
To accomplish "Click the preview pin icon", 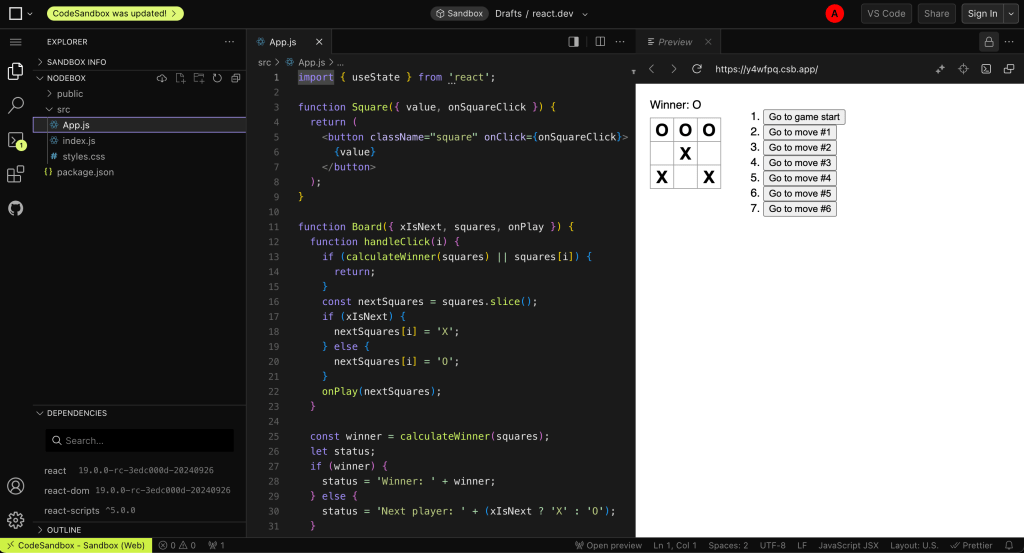I will (x=940, y=69).
